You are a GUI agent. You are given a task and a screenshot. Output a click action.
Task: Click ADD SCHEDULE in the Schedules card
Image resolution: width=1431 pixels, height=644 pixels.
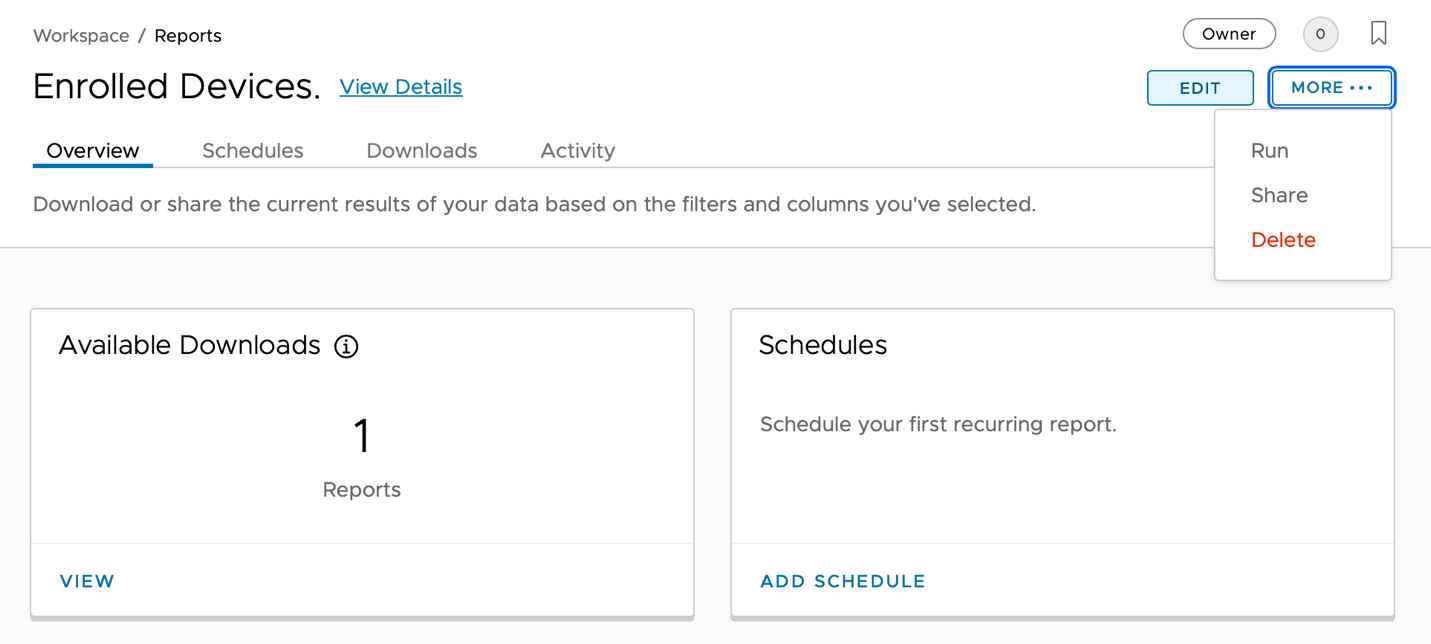[842, 581]
